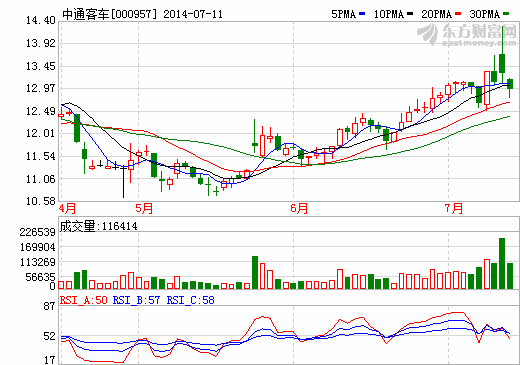Click the 14.40 price axis label
Image resolution: width=520 pixels, height=365 pixels.
[41, 21]
